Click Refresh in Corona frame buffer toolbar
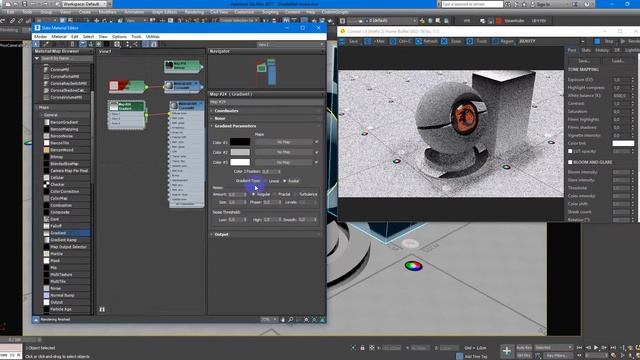640x360 pixels. pos(427,41)
